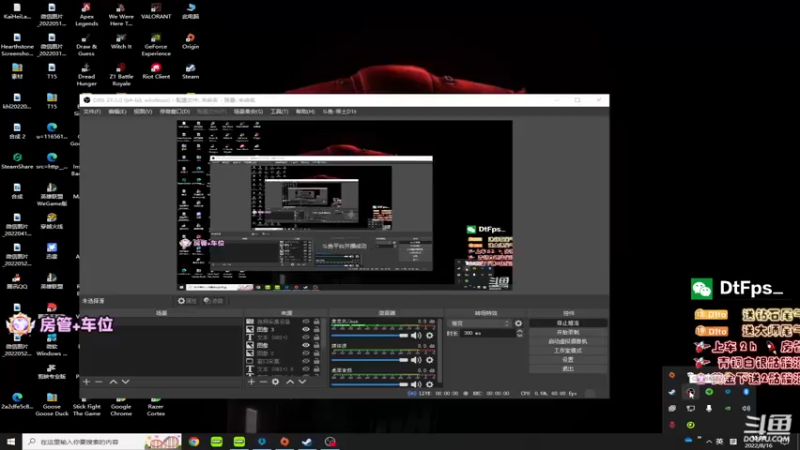The image size is (800, 450).
Task: Toggle lock of 视频采集设备 source
Action: 317,322
